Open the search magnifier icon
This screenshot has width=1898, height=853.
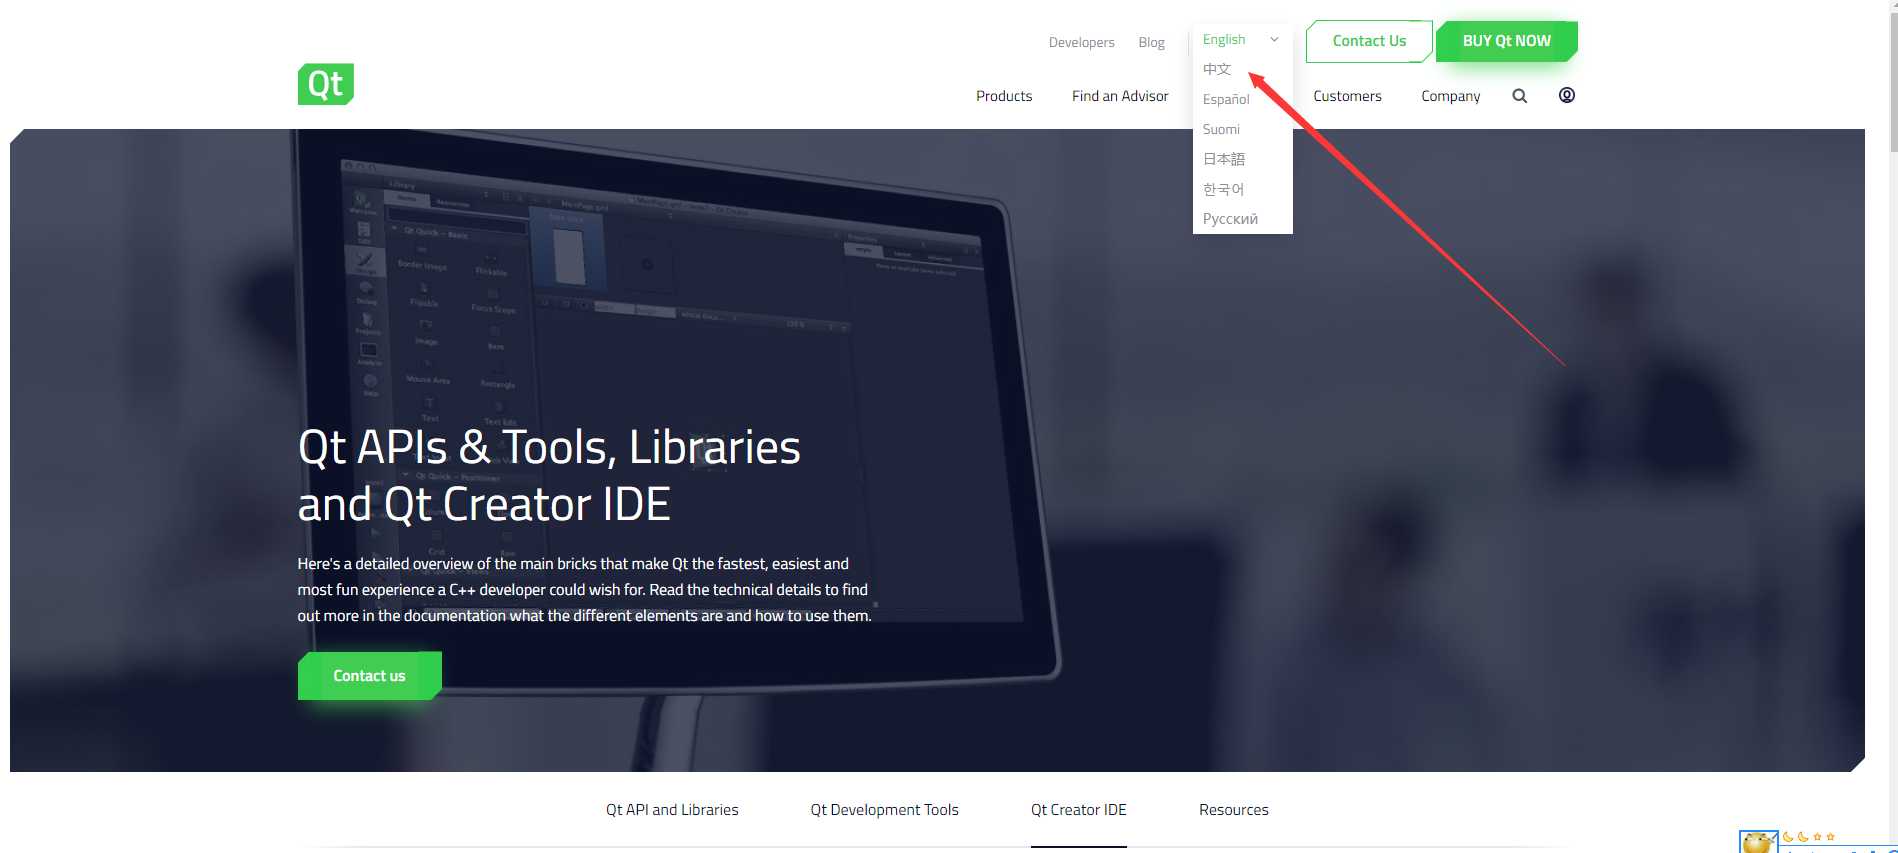click(x=1519, y=96)
